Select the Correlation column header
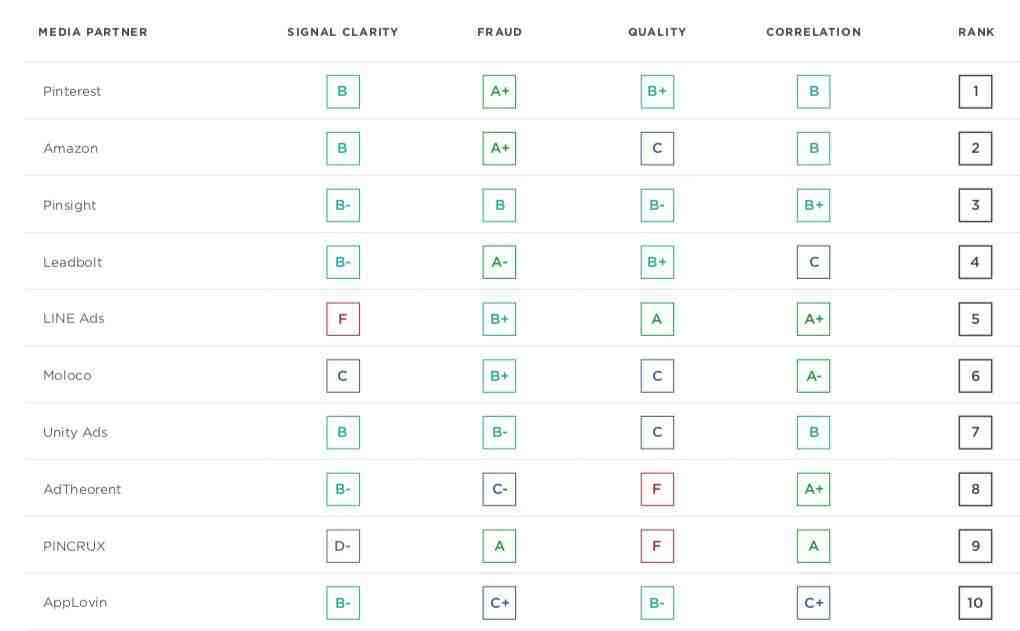1020x631 pixels. 813,32
